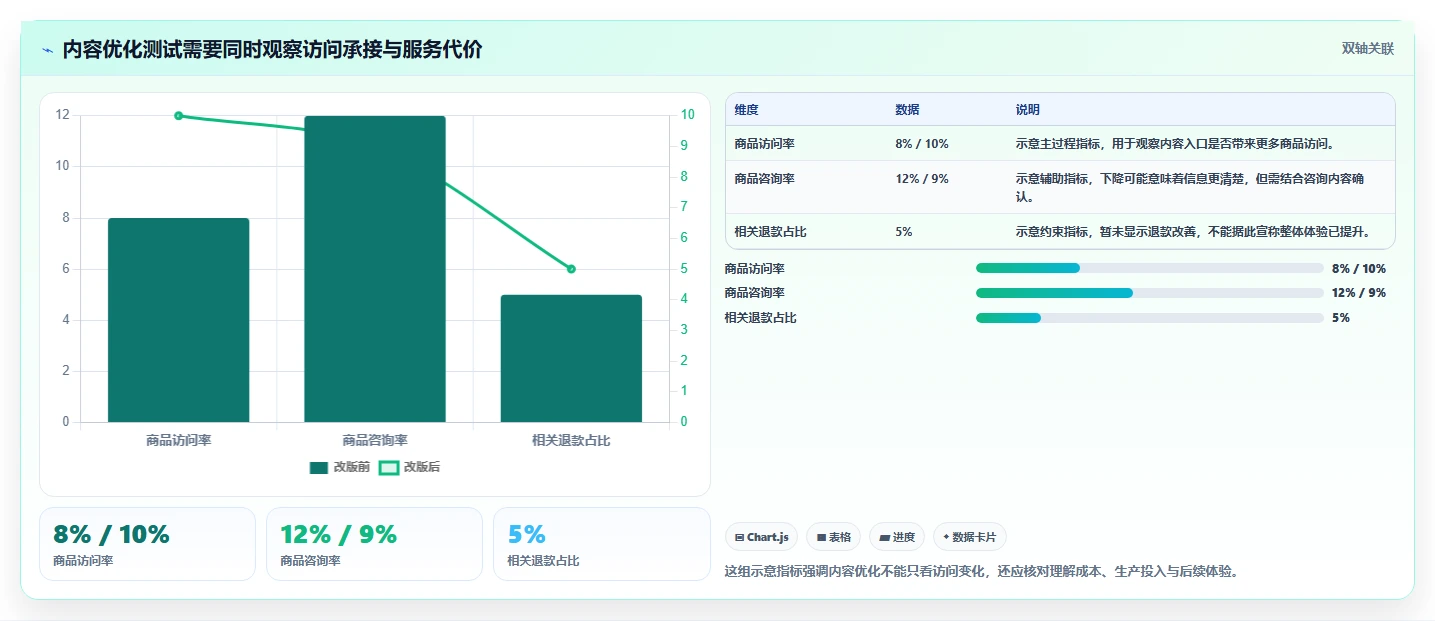Click left axis value 12
This screenshot has height=621, width=1435.
(63, 115)
